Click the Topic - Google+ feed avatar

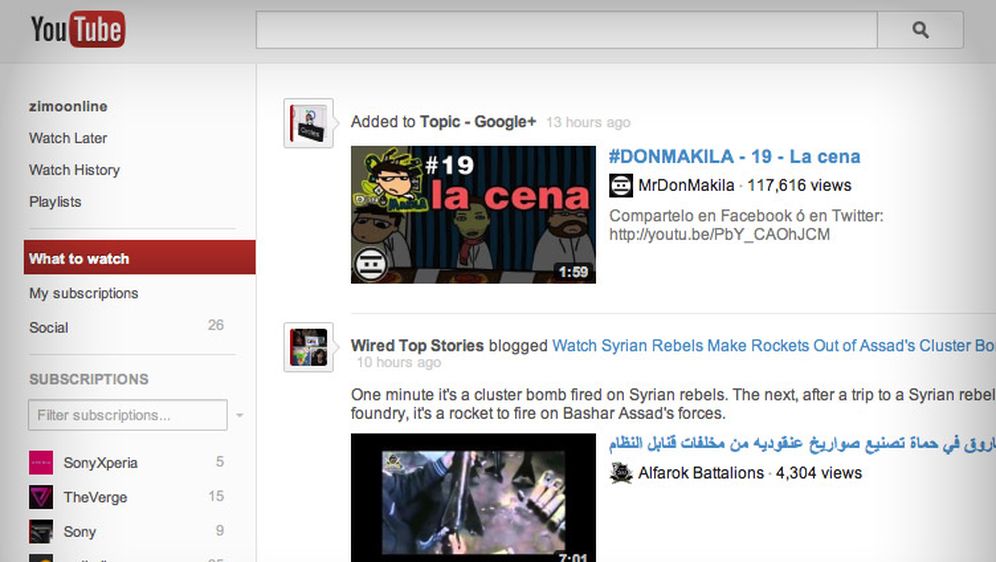coord(309,123)
